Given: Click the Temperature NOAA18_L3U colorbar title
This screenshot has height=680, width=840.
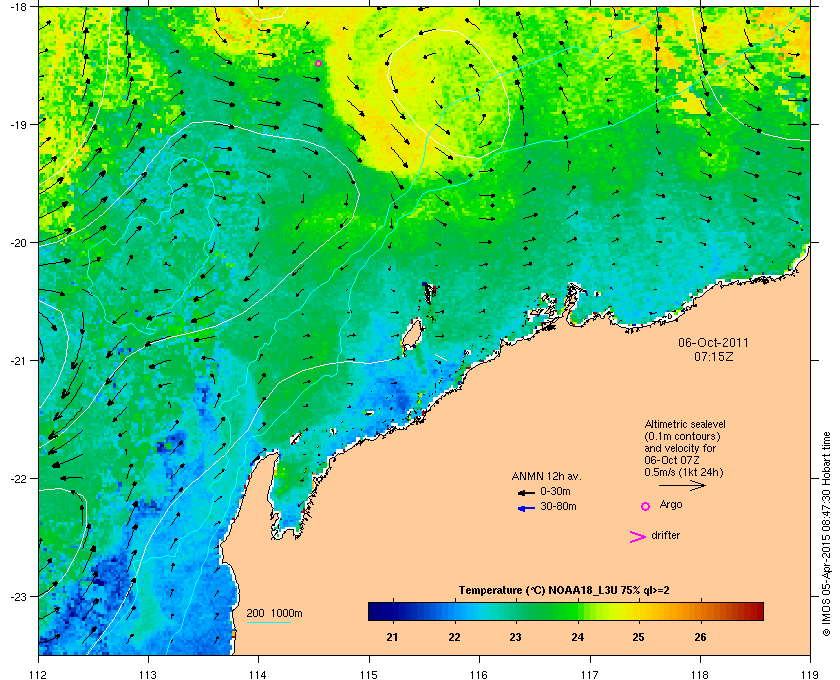Looking at the screenshot, I should coord(564,590).
